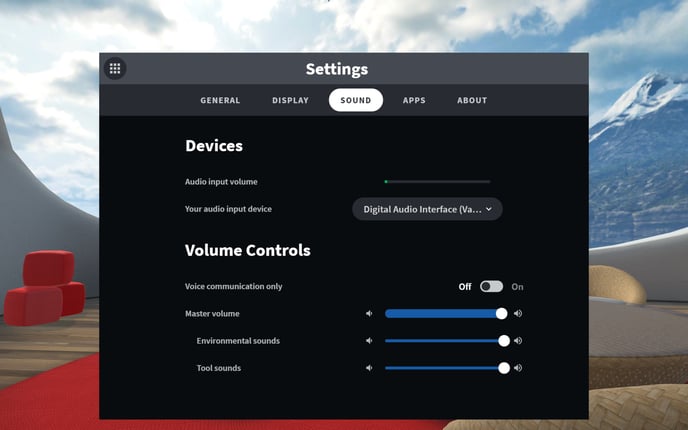Click the 'Master volume' label
The width and height of the screenshot is (688, 430).
point(212,314)
